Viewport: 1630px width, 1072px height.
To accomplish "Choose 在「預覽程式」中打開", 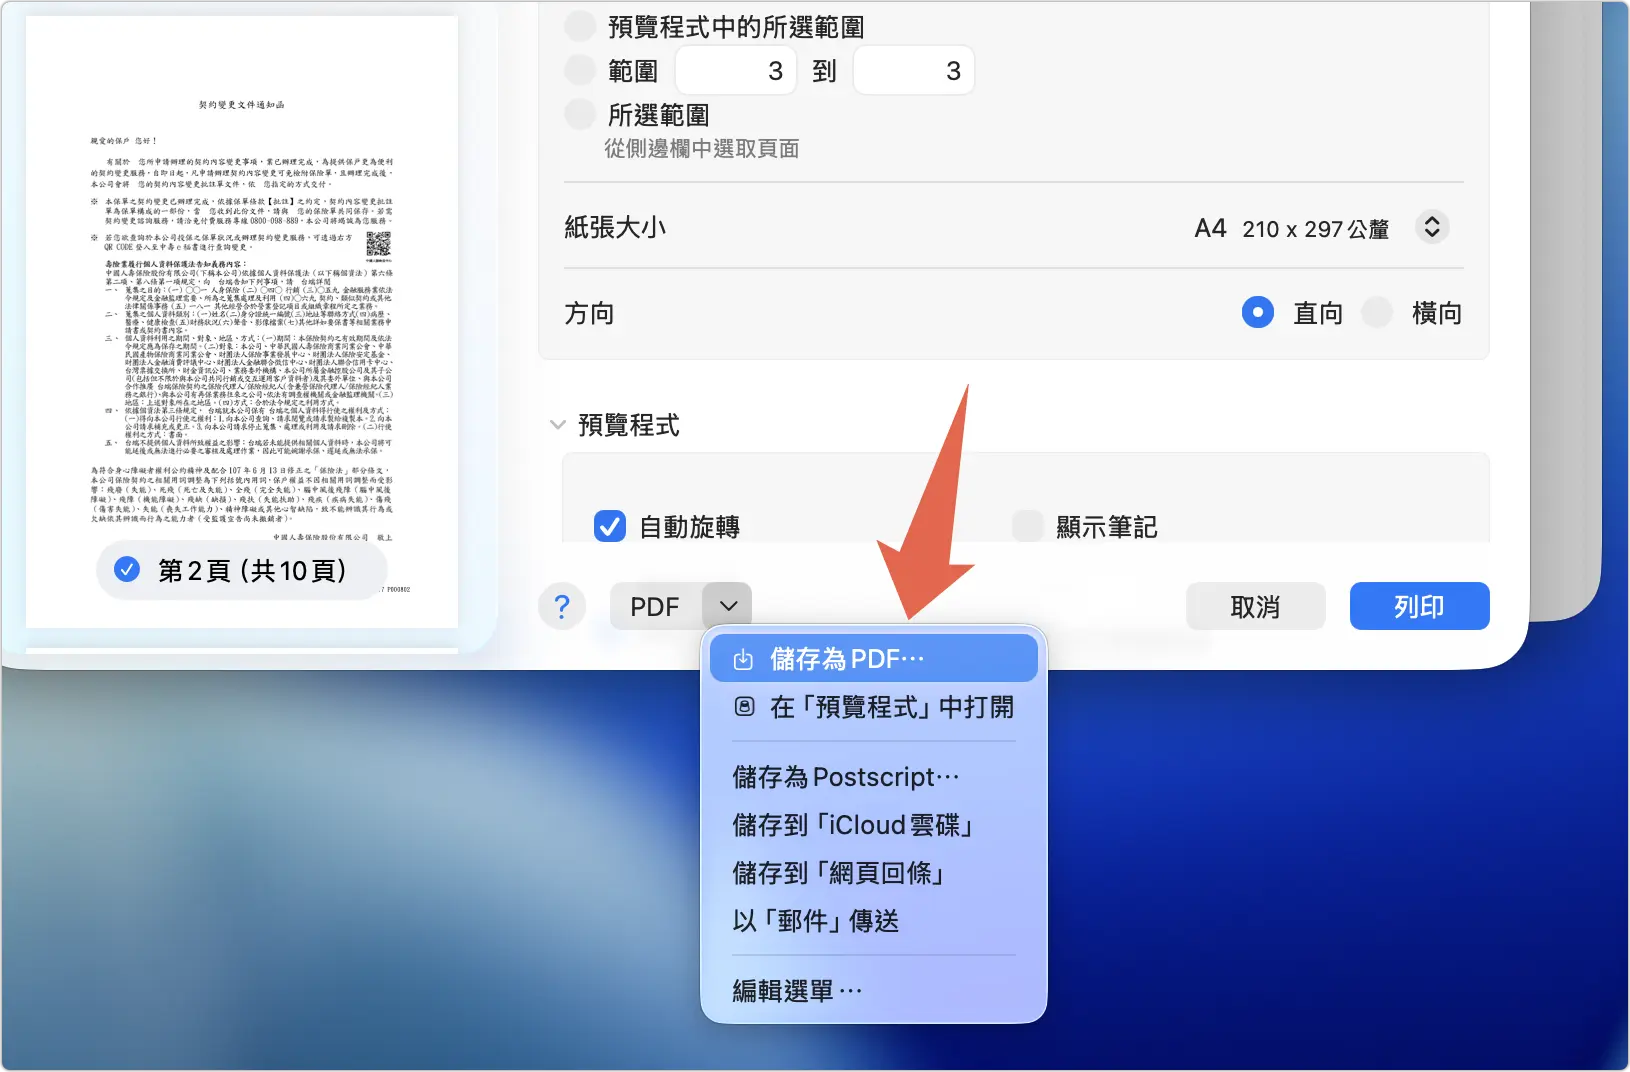I will coord(873,707).
